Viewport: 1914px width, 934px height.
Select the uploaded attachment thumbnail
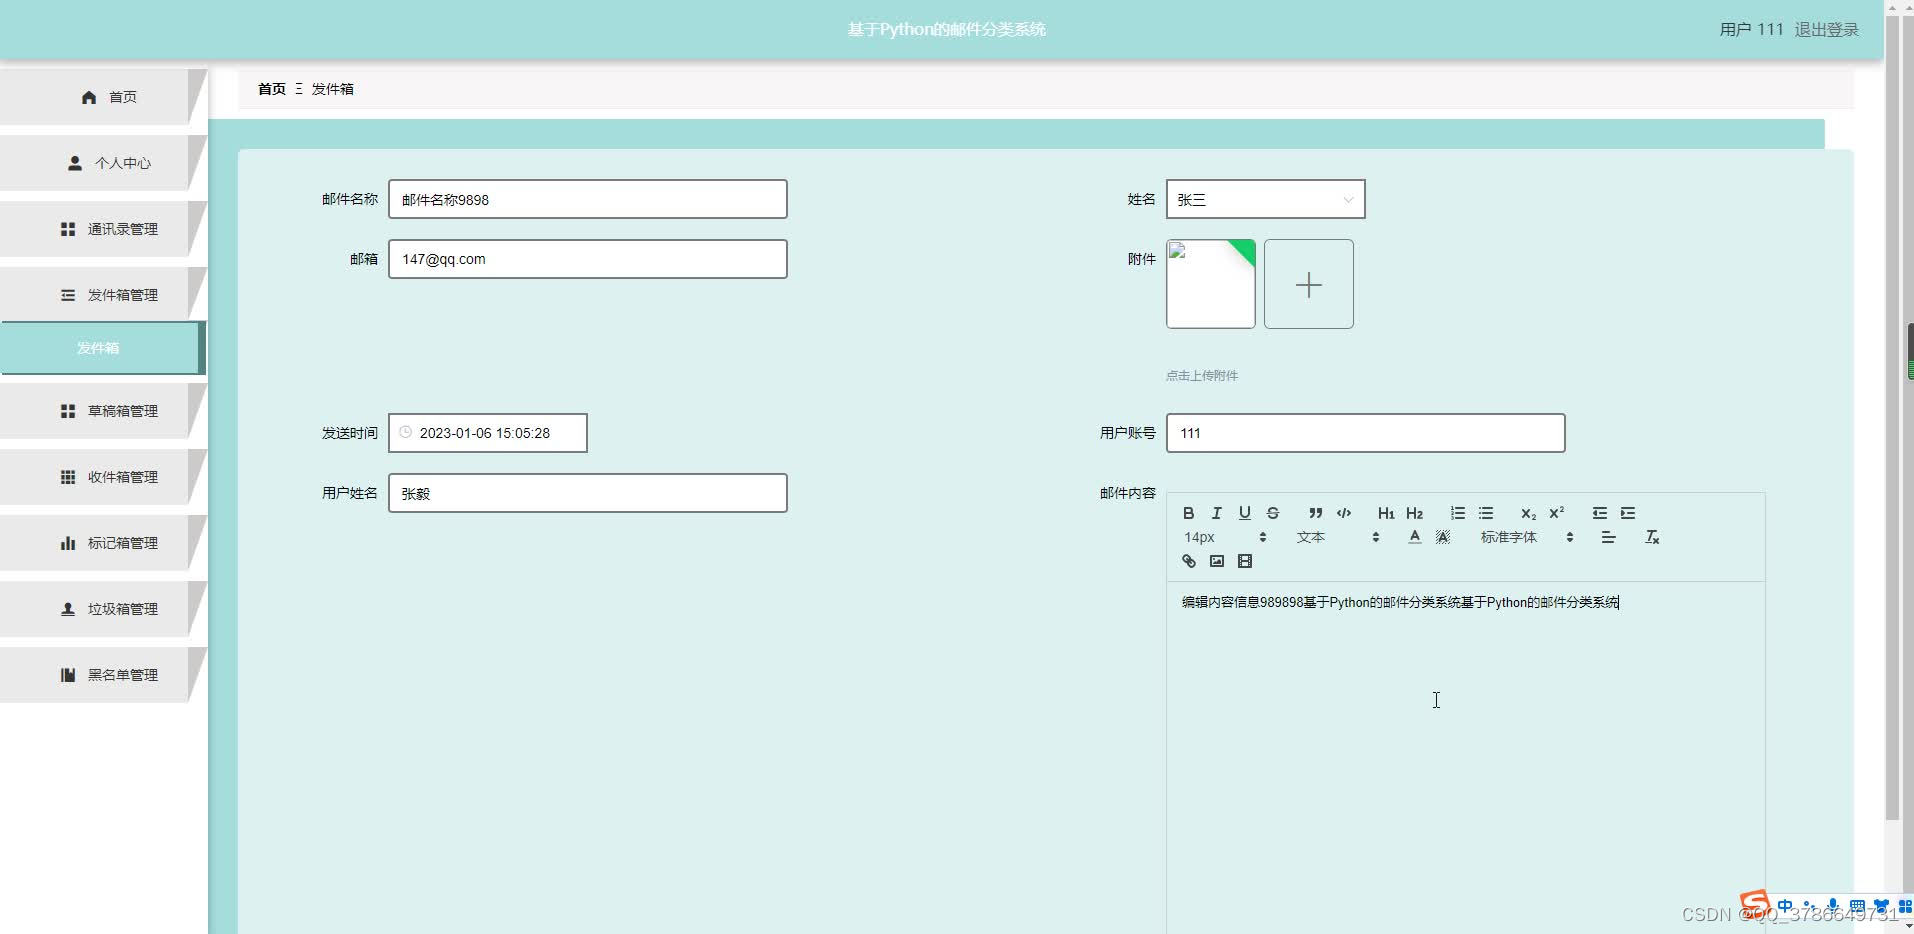tap(1211, 284)
